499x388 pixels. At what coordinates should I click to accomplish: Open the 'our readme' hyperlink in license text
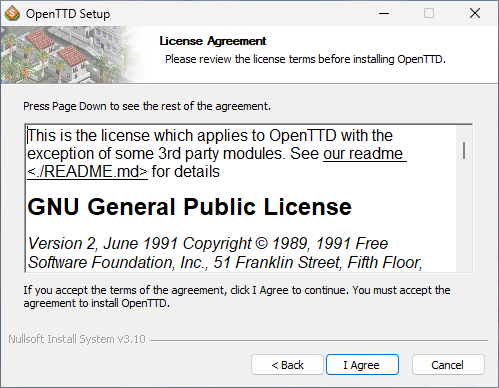tap(363, 154)
